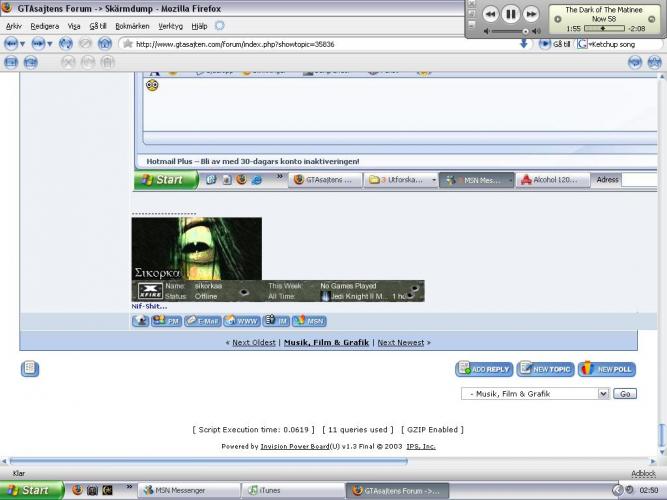Open the Verktyg menu
This screenshot has height=500, width=667.
[x=170, y=26]
